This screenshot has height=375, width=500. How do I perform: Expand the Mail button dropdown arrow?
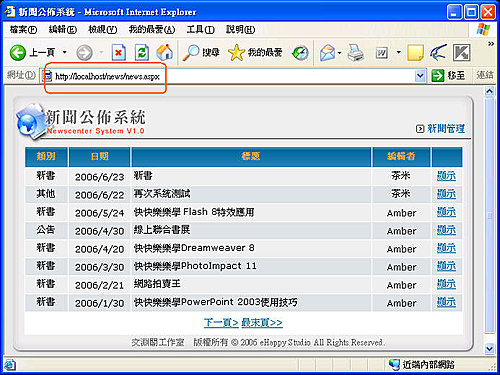point(339,53)
